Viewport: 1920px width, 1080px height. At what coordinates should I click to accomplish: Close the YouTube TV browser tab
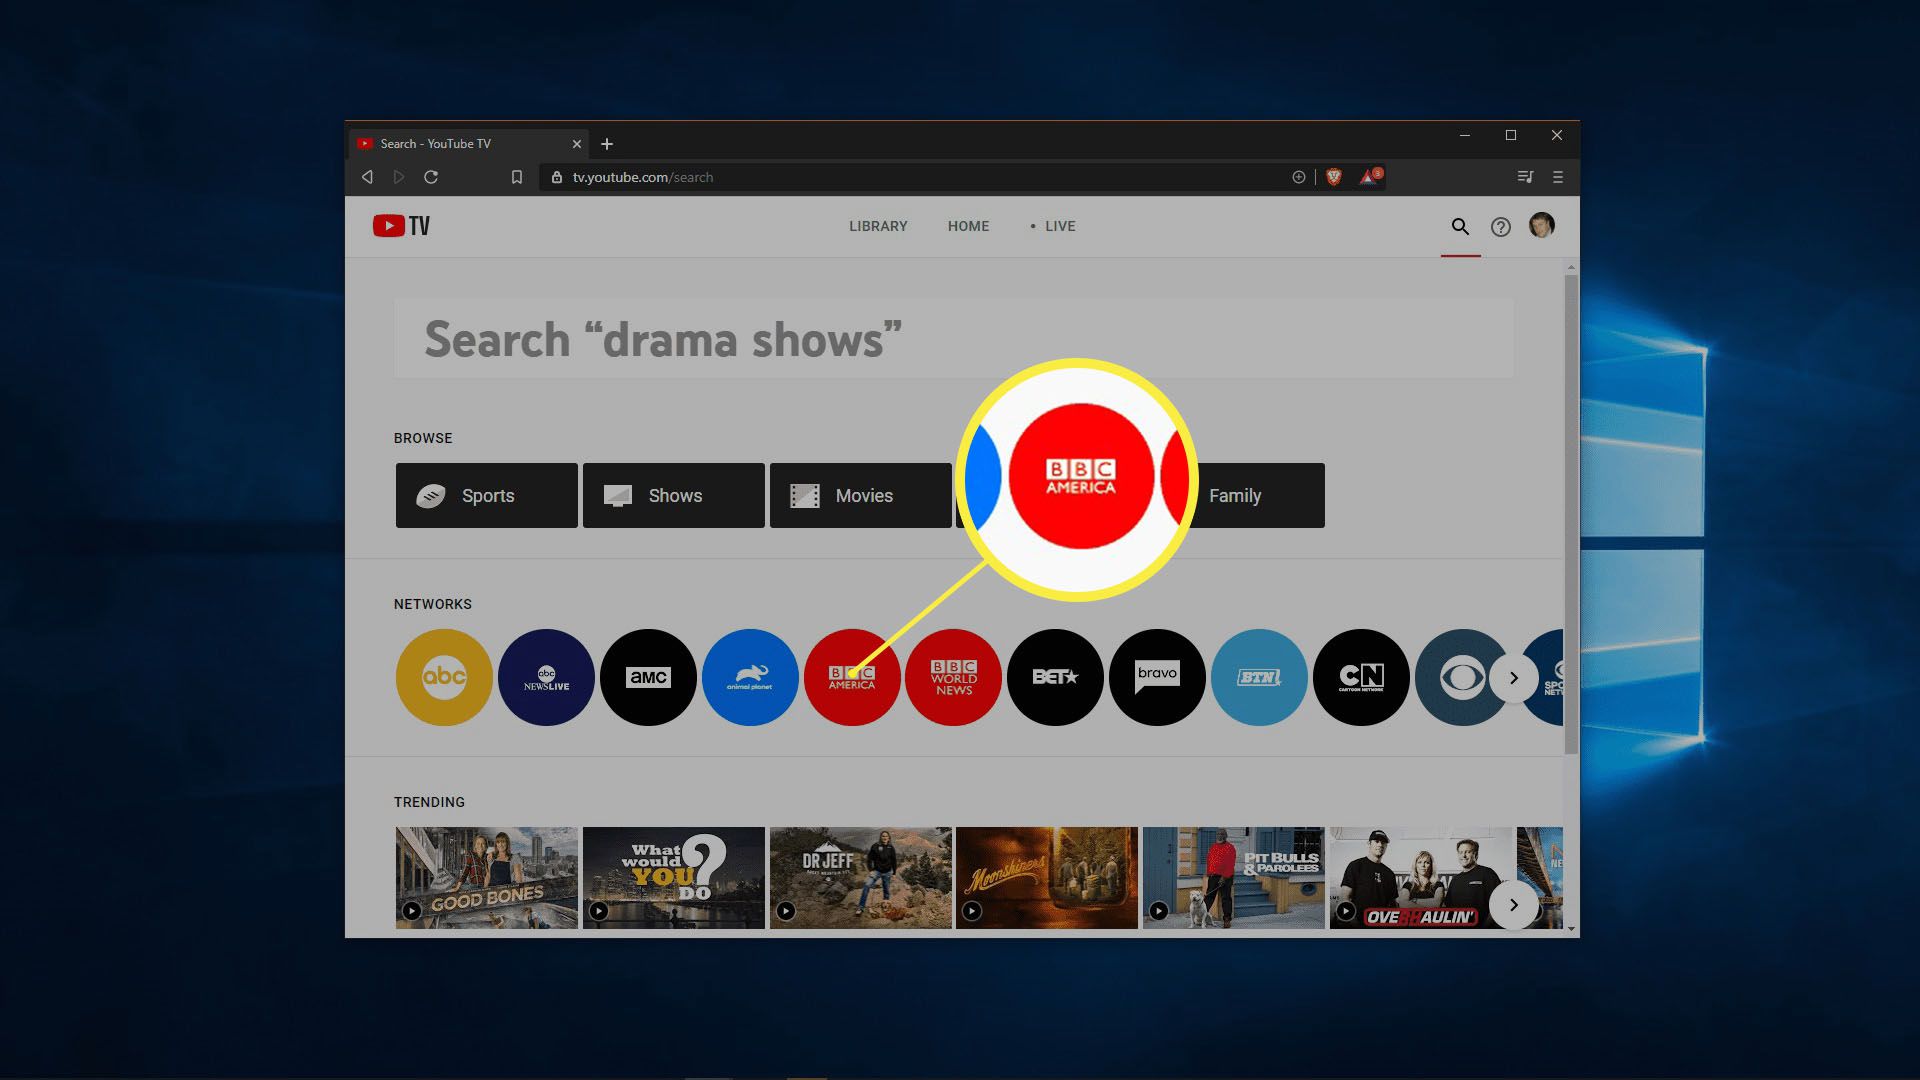(577, 144)
